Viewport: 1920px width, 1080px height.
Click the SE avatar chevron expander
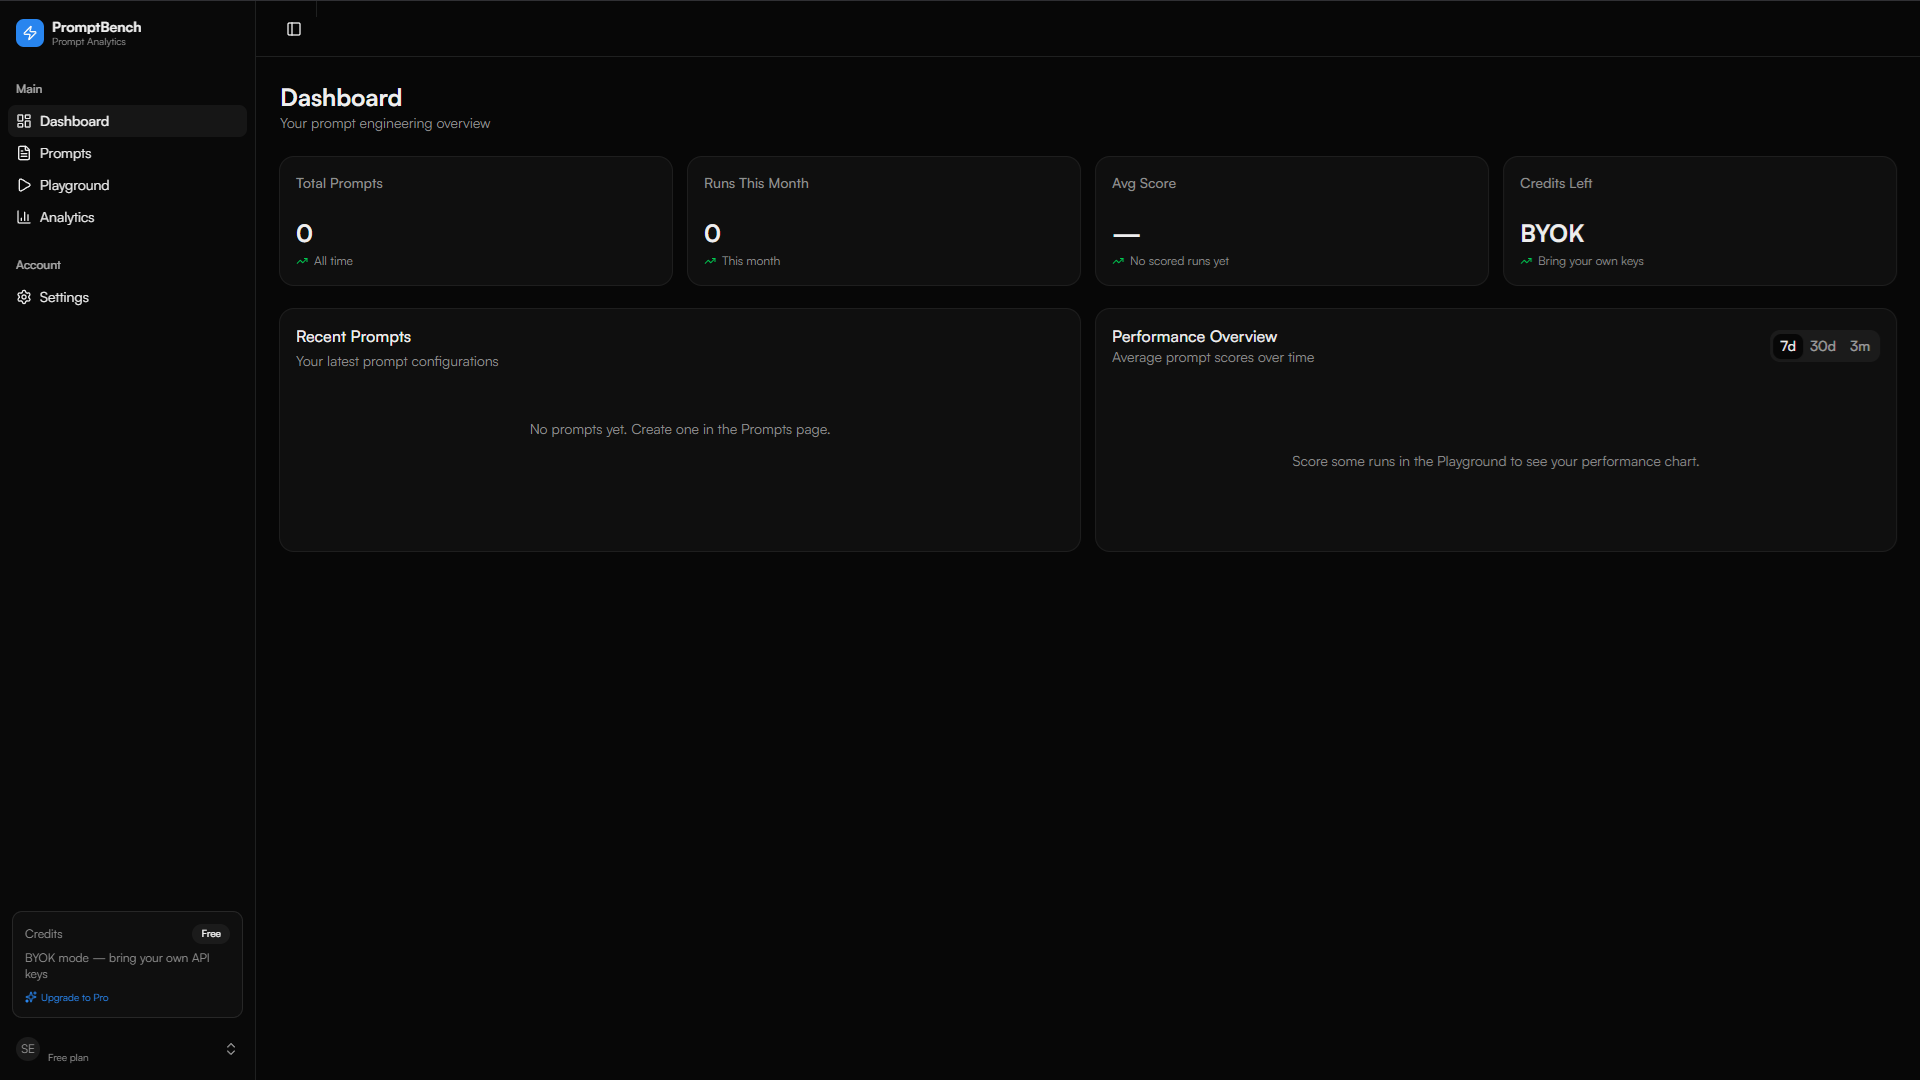click(x=230, y=1049)
